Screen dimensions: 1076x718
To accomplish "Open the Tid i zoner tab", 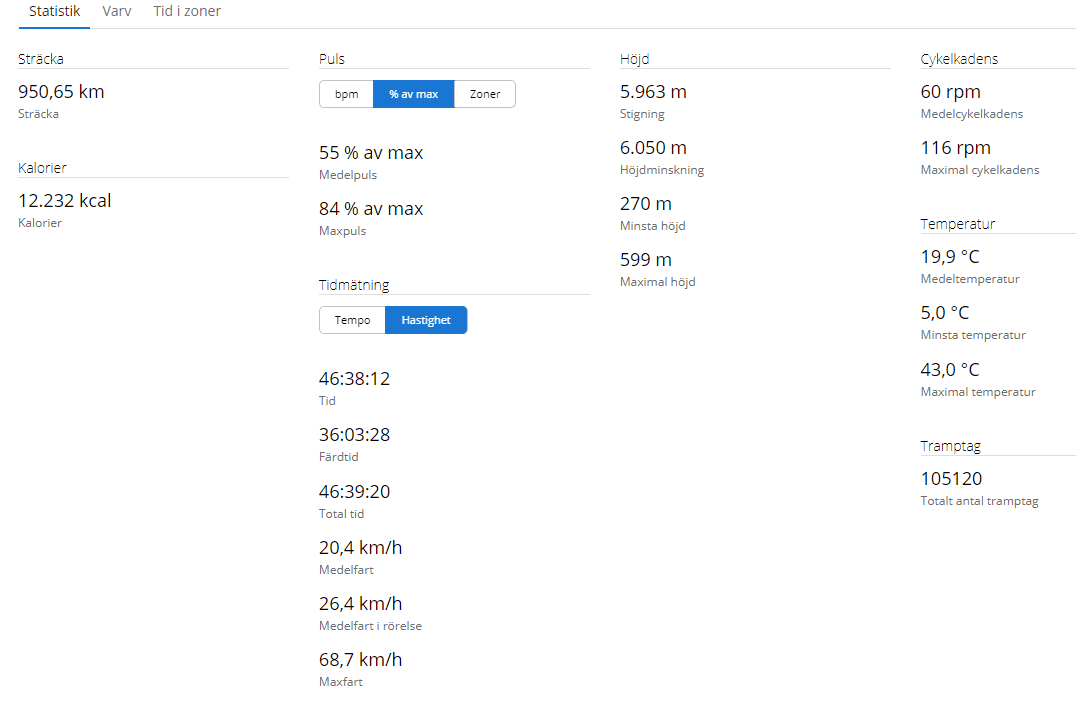I will (x=187, y=12).
